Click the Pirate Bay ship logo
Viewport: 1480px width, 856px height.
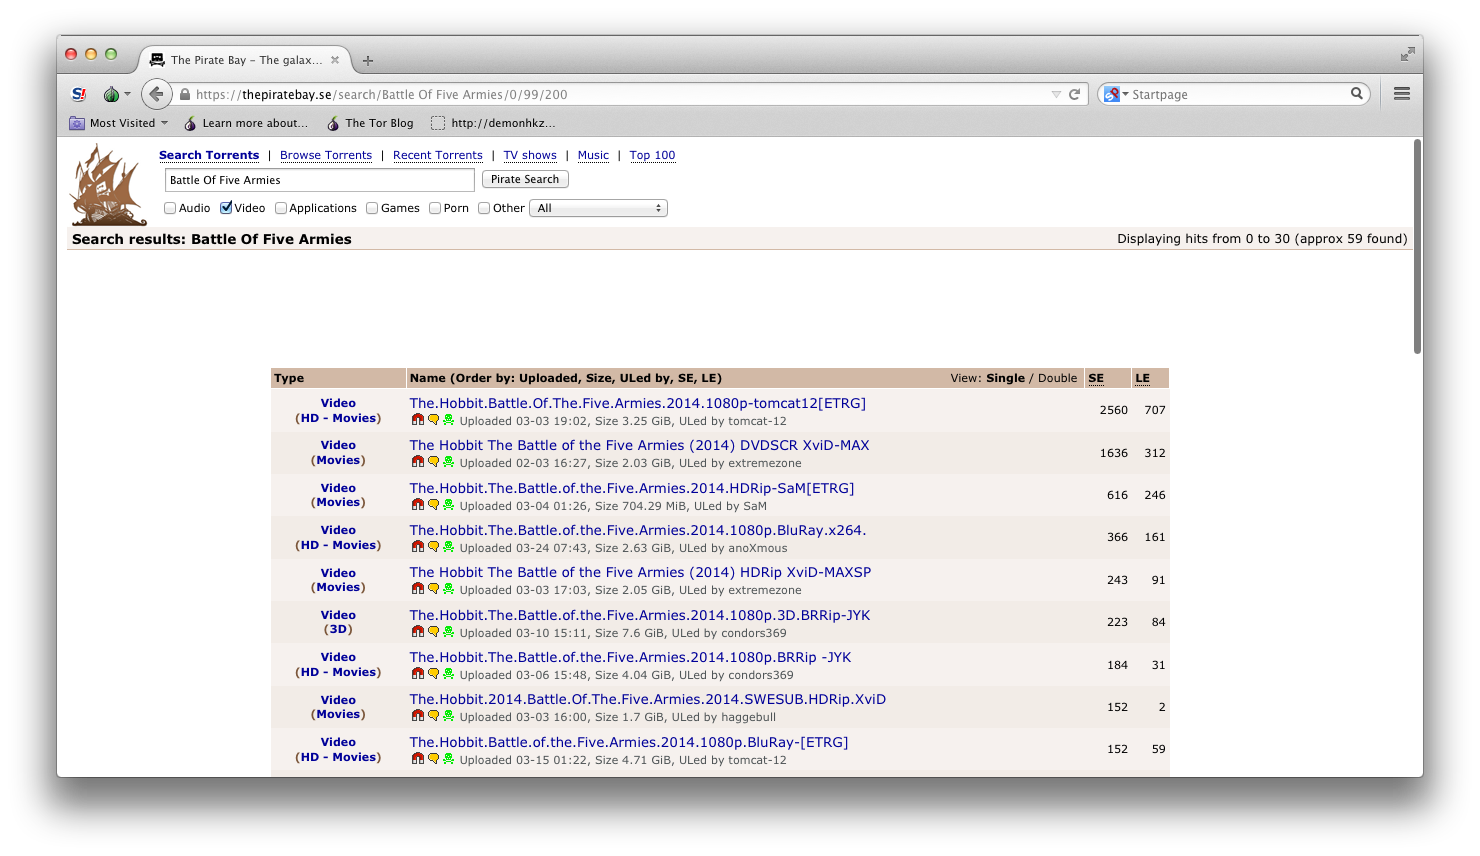[108, 185]
